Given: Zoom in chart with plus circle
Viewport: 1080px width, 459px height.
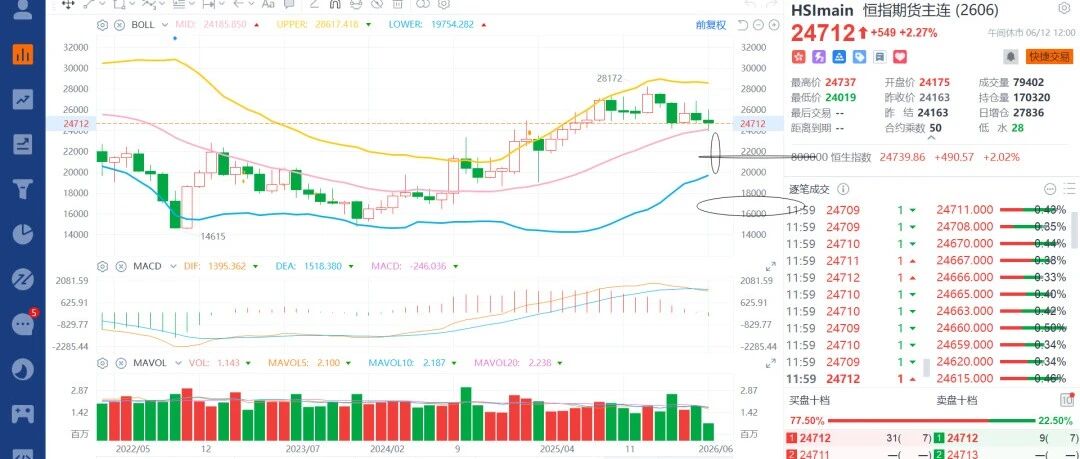Looking at the screenshot, I should pos(773,26).
